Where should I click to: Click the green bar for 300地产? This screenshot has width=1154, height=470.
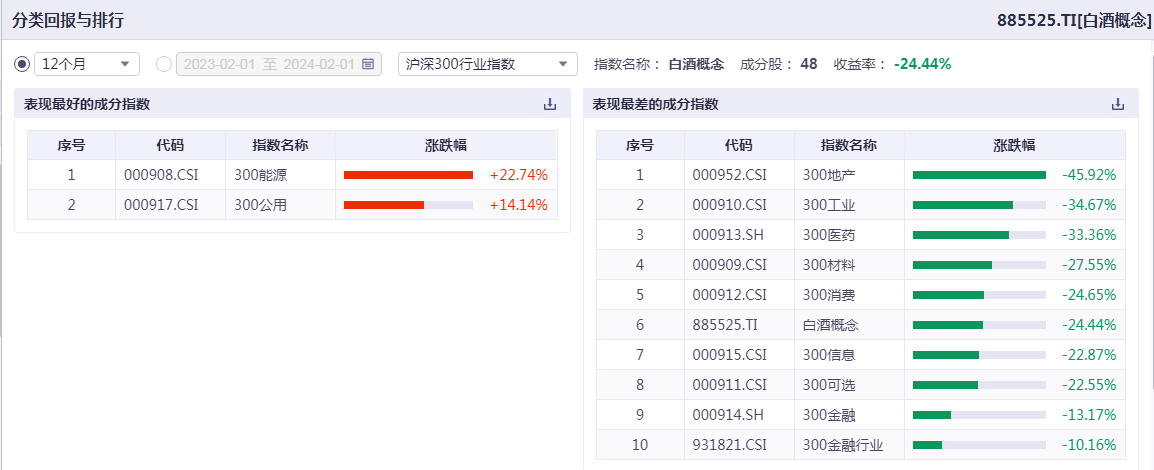pyautogui.click(x=978, y=175)
